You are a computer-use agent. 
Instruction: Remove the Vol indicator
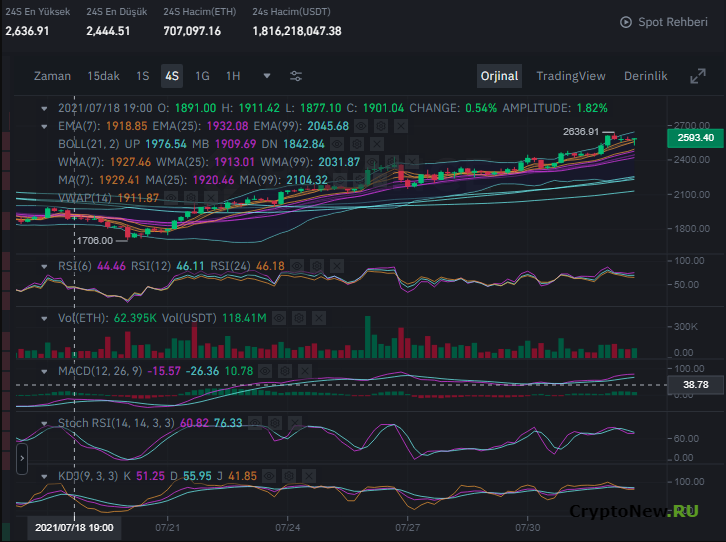(x=319, y=318)
